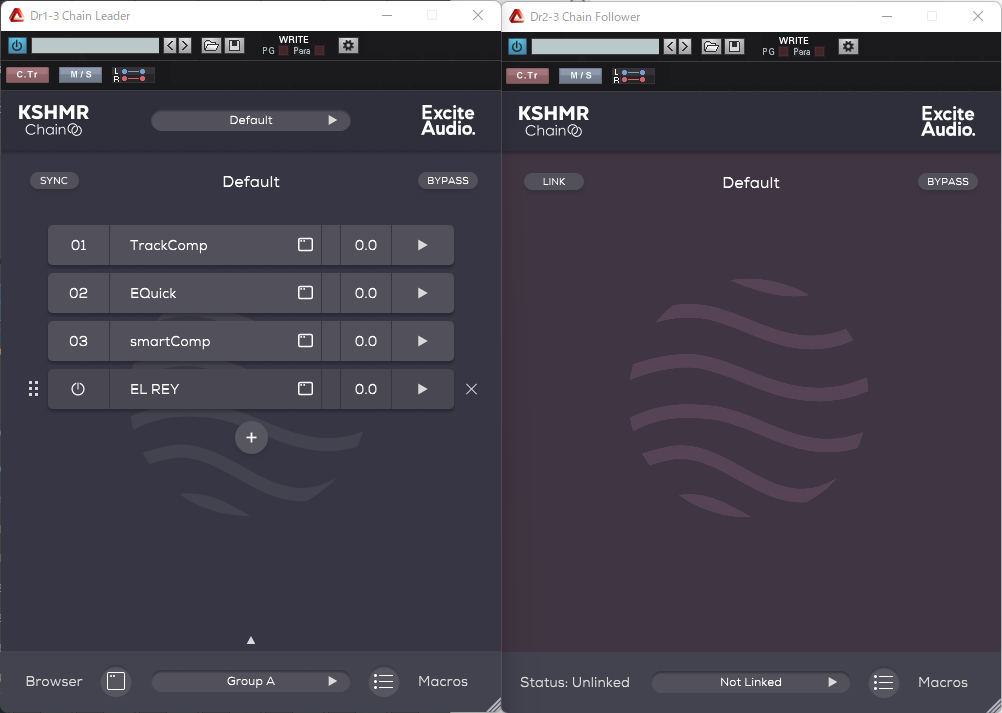Open Not Linked dropdown in Chain Follower

click(x=750, y=682)
